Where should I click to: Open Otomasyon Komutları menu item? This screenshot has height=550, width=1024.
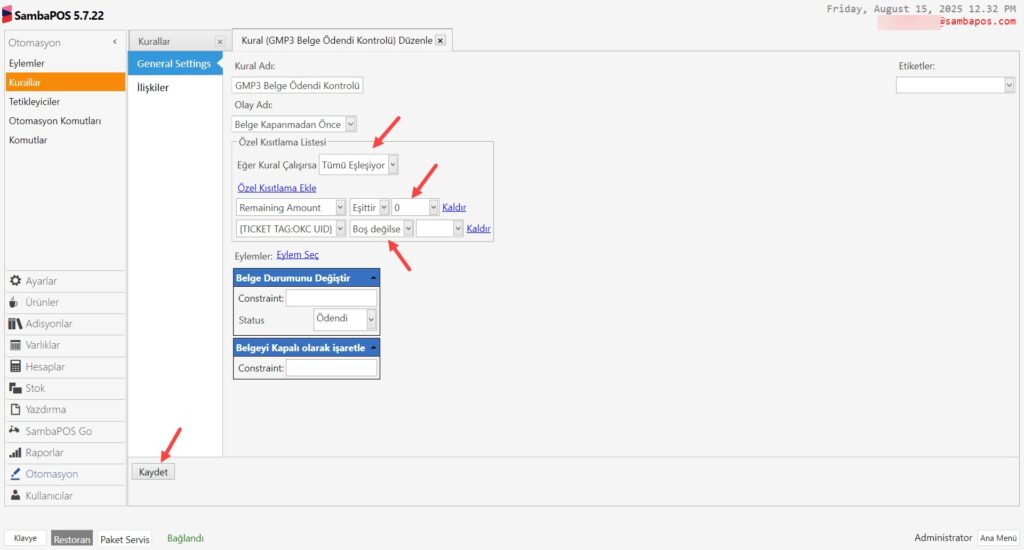point(55,121)
